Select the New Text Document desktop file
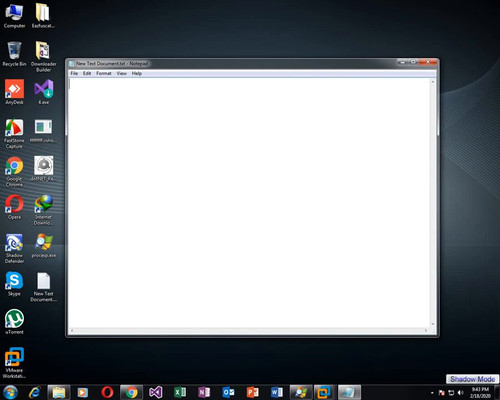Screen dimensions: 500x400 click(x=44, y=287)
